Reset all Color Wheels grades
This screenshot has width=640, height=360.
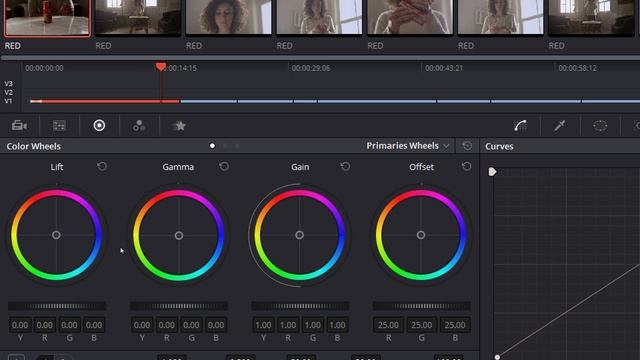[467, 146]
